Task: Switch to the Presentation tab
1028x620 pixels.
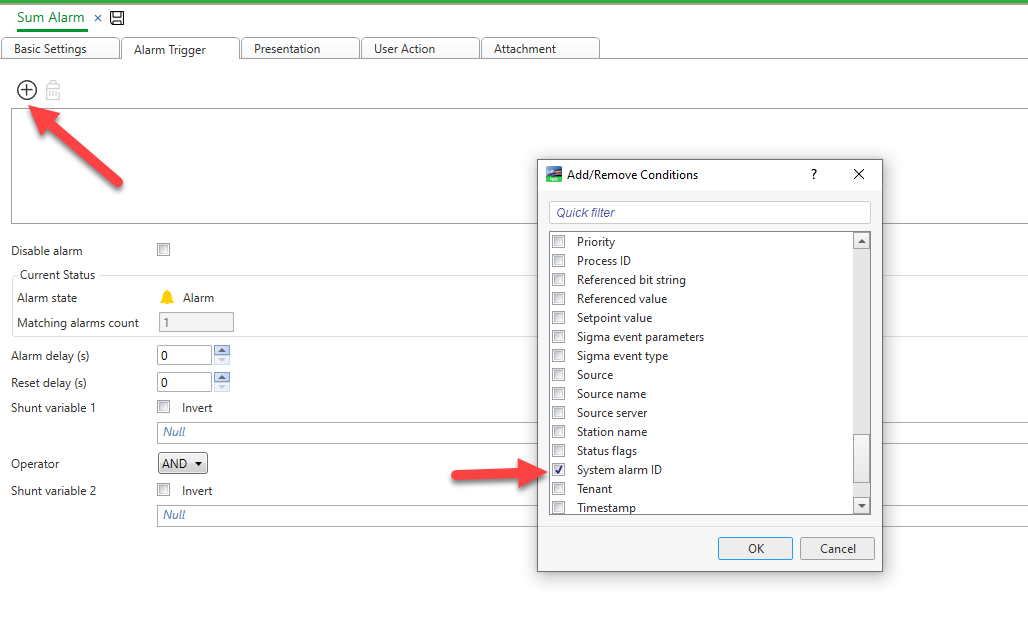Action: (300, 48)
